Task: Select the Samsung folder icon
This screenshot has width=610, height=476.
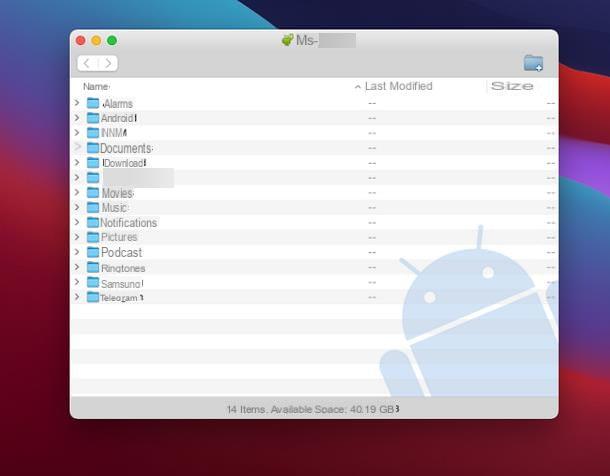Action: [x=93, y=282]
